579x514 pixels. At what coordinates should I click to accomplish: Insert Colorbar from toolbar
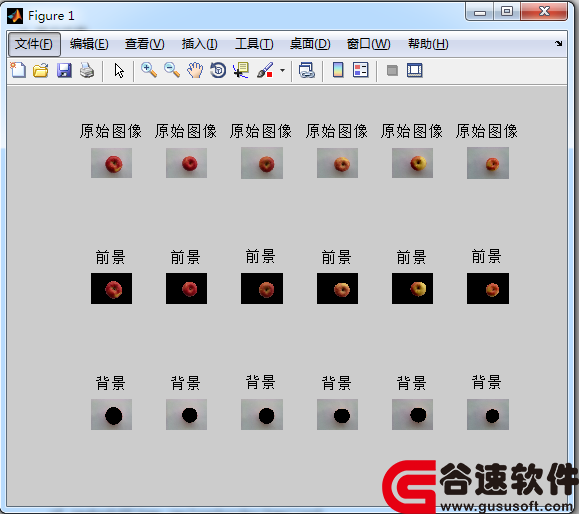[x=338, y=70]
